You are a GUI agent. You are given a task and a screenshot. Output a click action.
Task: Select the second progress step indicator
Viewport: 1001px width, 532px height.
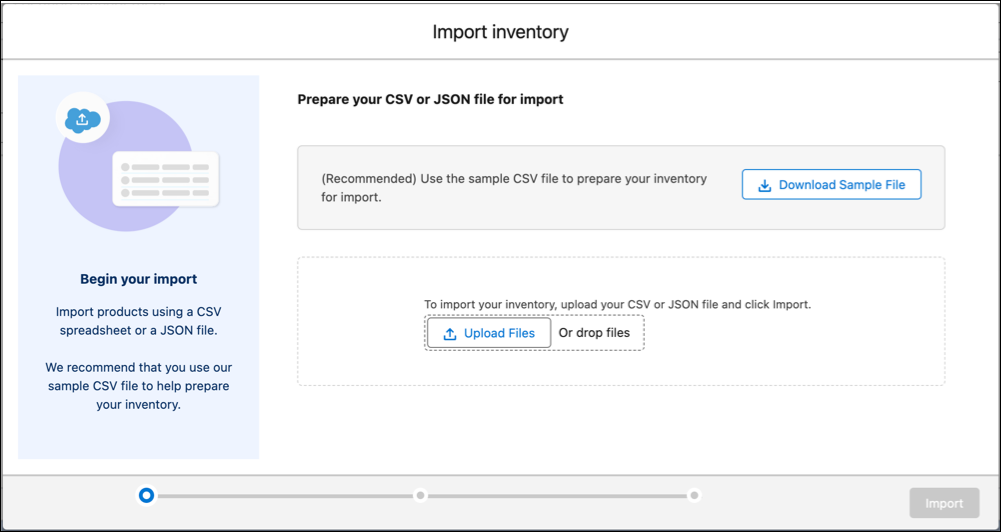420,495
